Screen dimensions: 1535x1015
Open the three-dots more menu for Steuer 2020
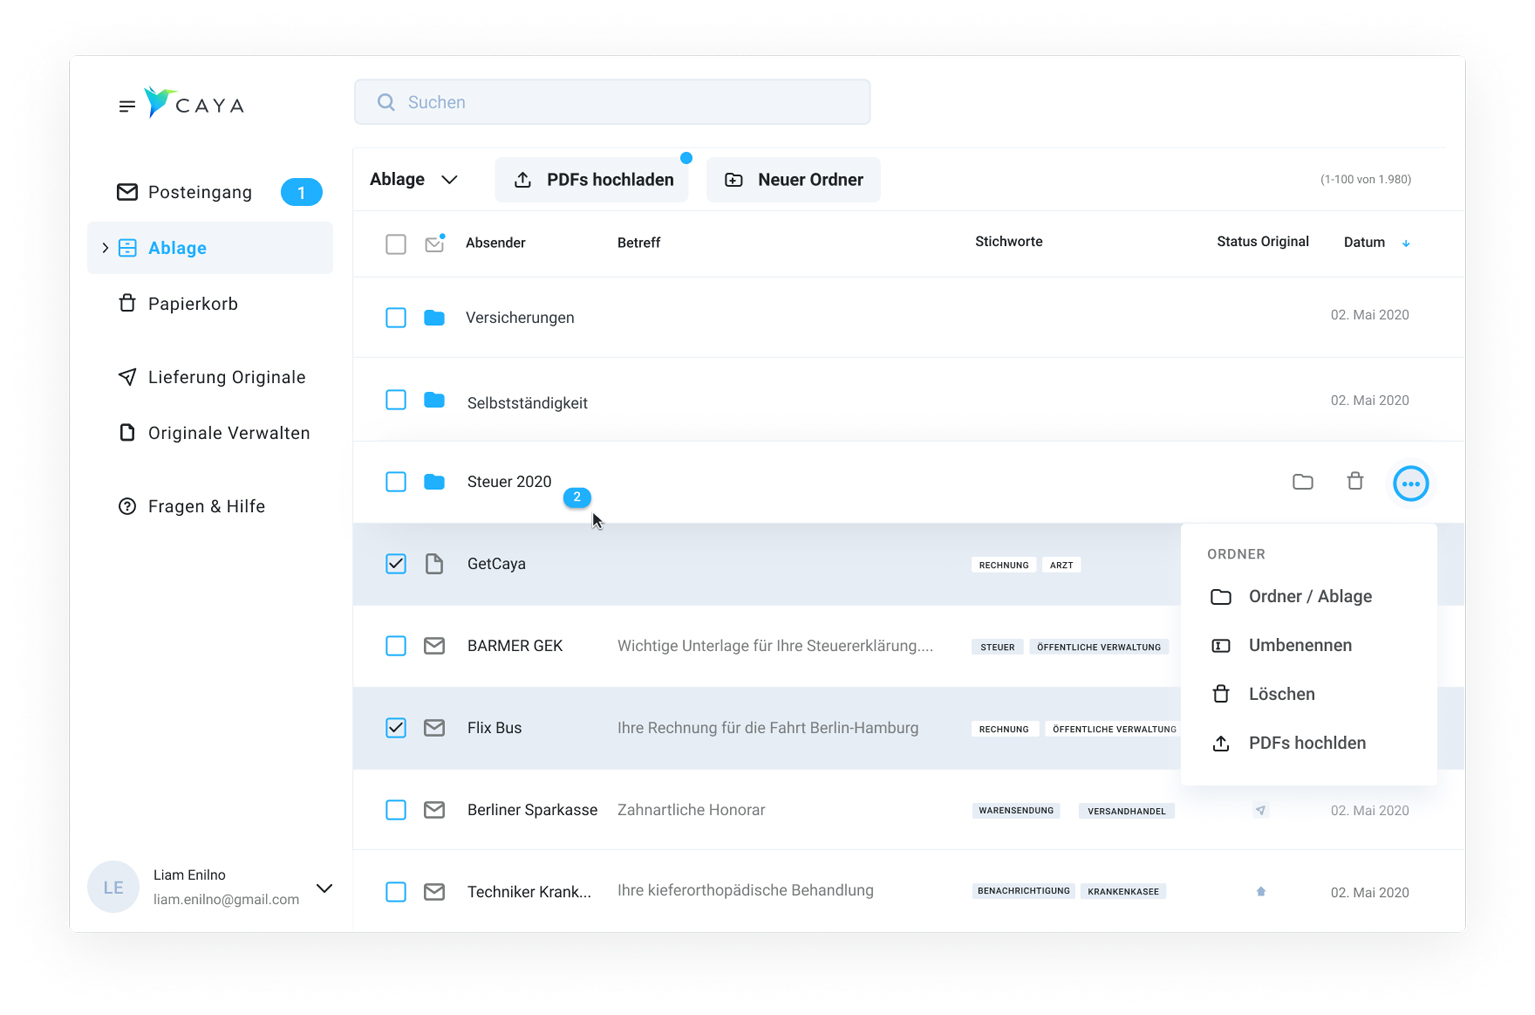coord(1411,484)
